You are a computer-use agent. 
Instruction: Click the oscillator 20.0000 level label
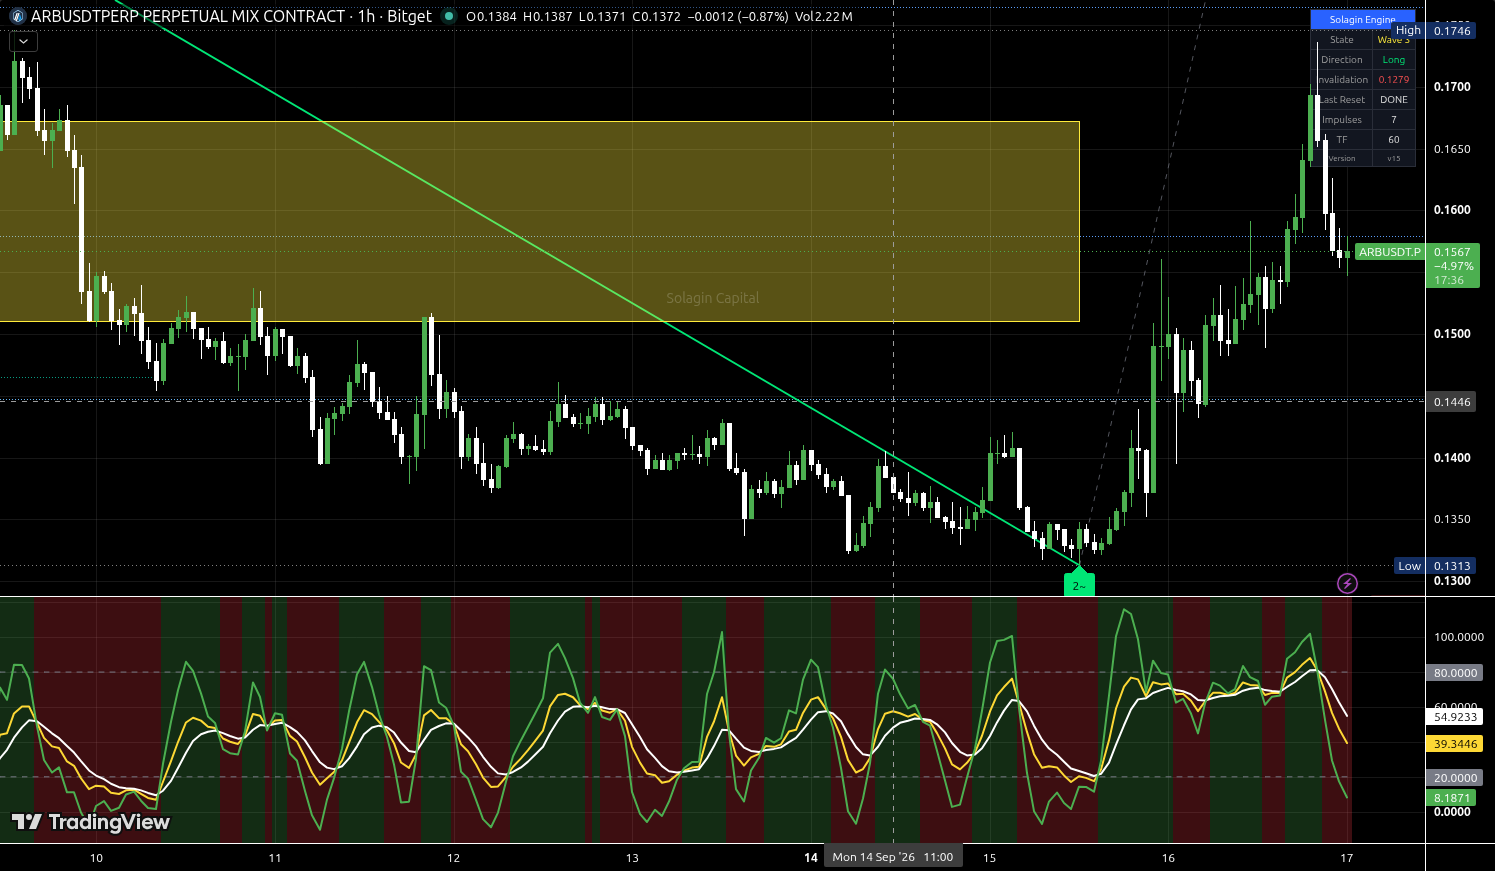[1455, 778]
